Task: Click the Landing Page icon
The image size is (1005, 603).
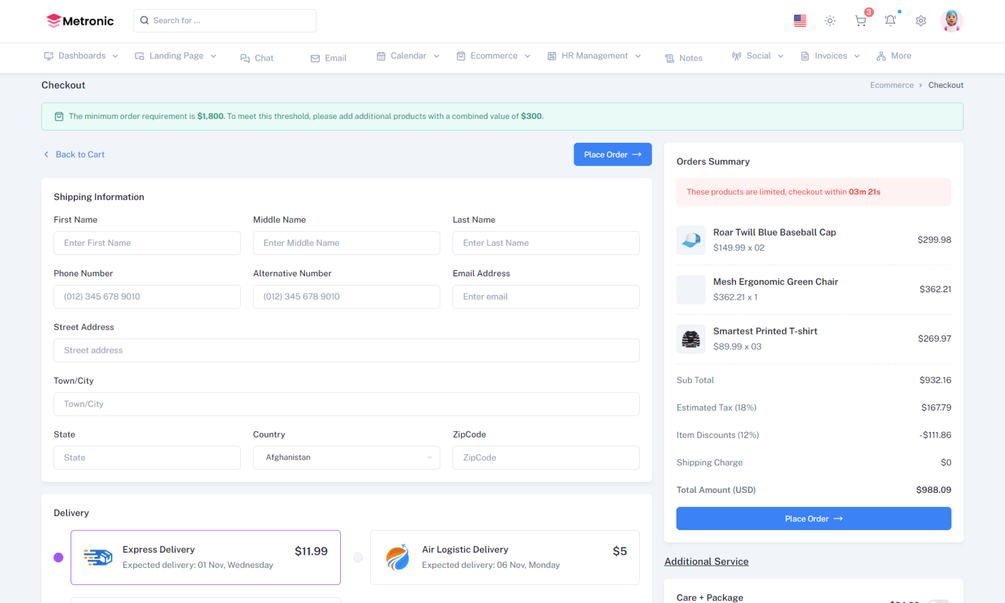Action: coord(139,56)
